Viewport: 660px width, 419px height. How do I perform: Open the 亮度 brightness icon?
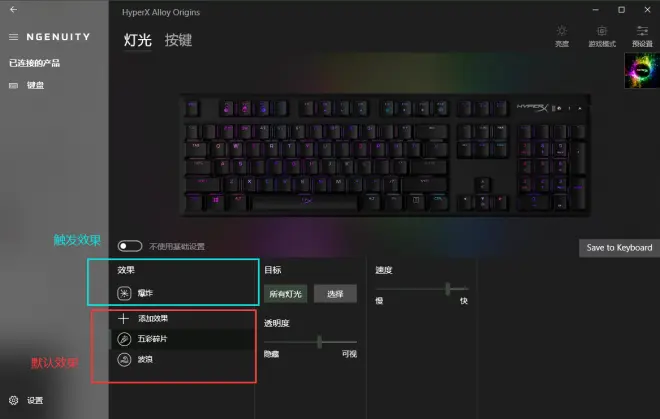coord(562,31)
